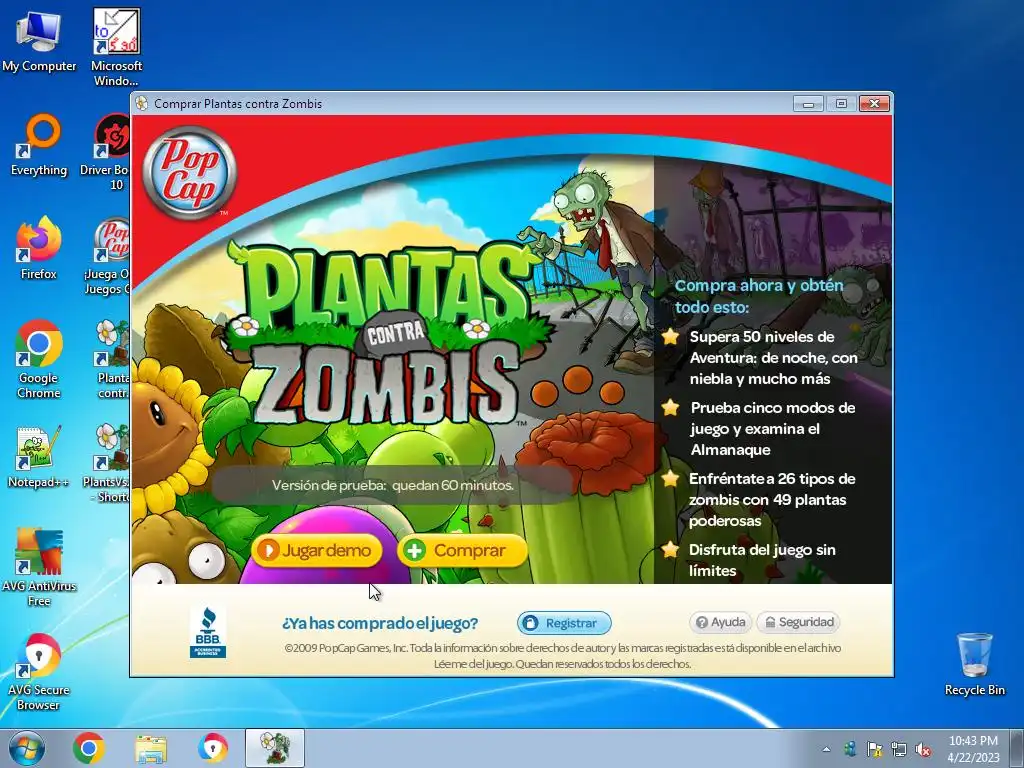The image size is (1024, 768).
Task: Close the Comprar Plantas contra Zombis window
Action: click(x=874, y=103)
